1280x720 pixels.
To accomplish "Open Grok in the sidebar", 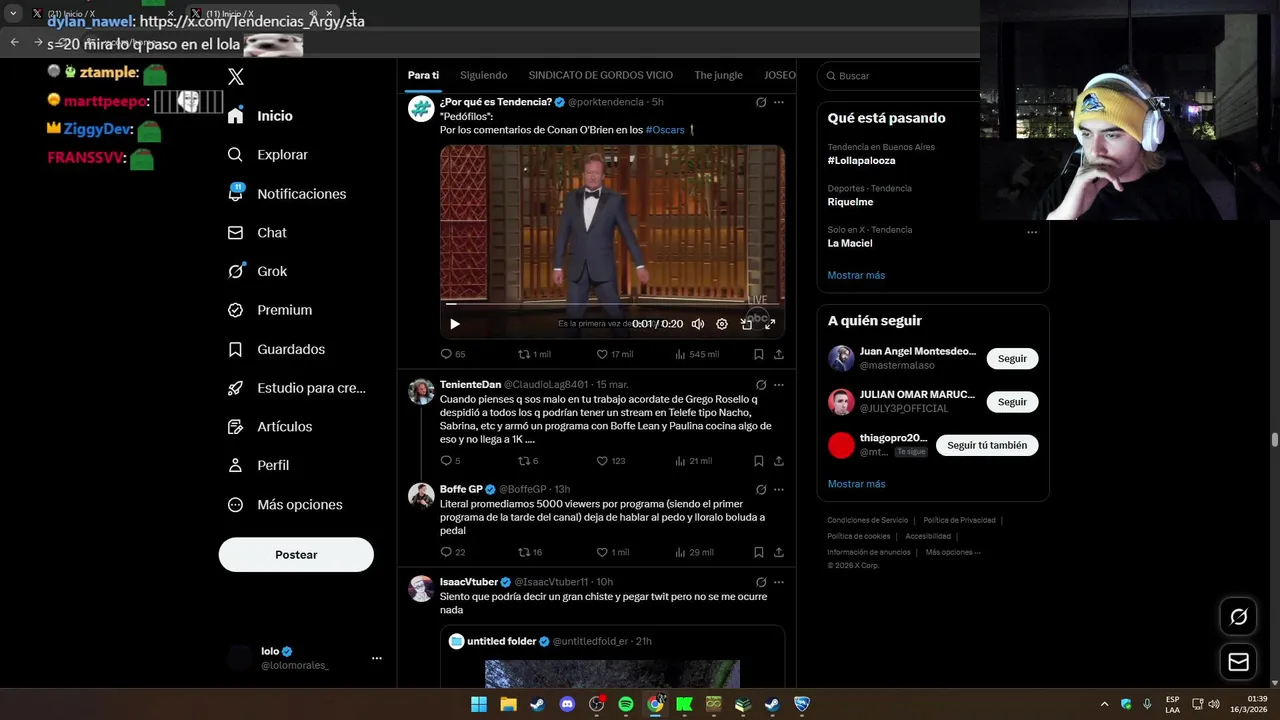I will click(256, 271).
